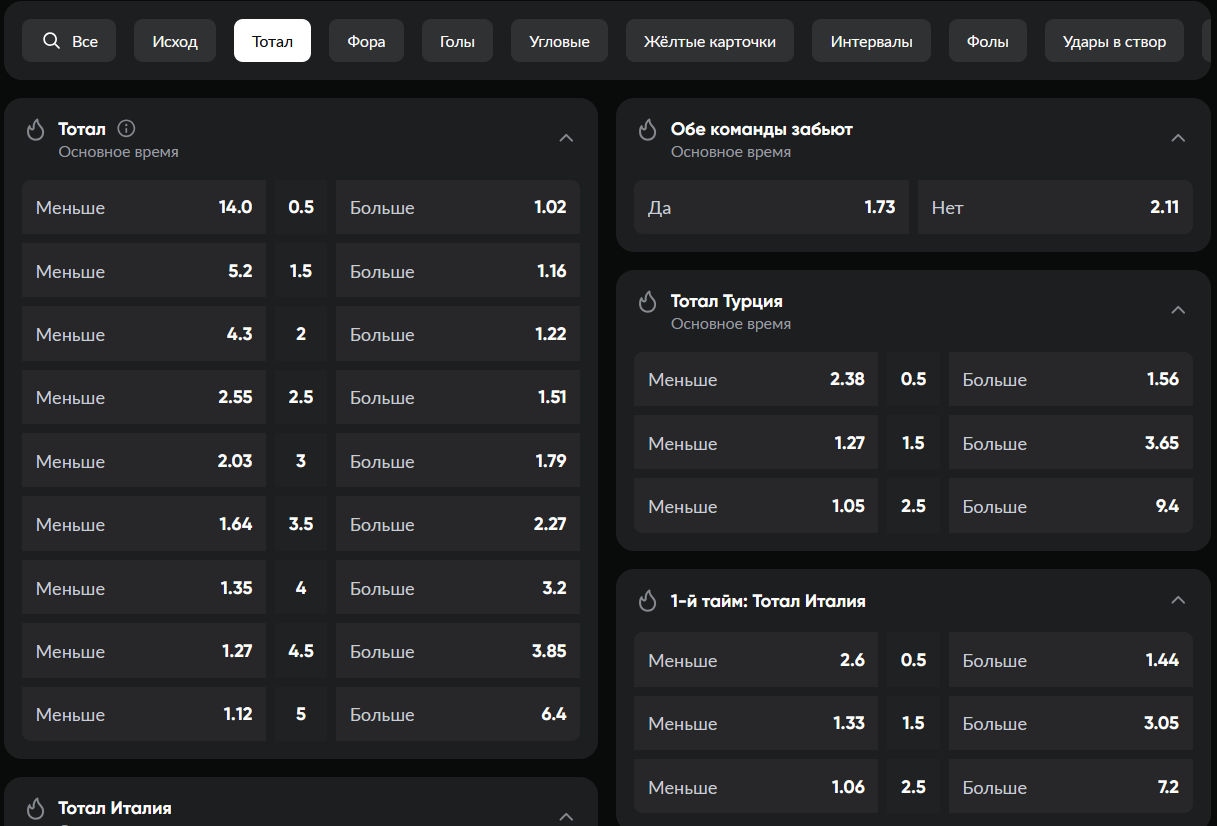
Task: Select Больше 3 at odds 1.79
Action: (458, 461)
